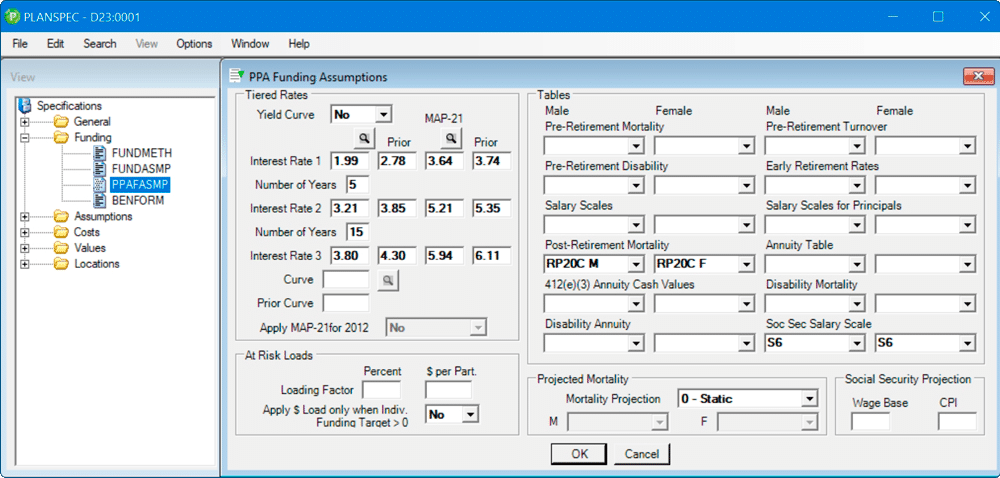This screenshot has width=1000, height=478.
Task: Click the Curve lookup magnifier icon
Action: pos(388,280)
